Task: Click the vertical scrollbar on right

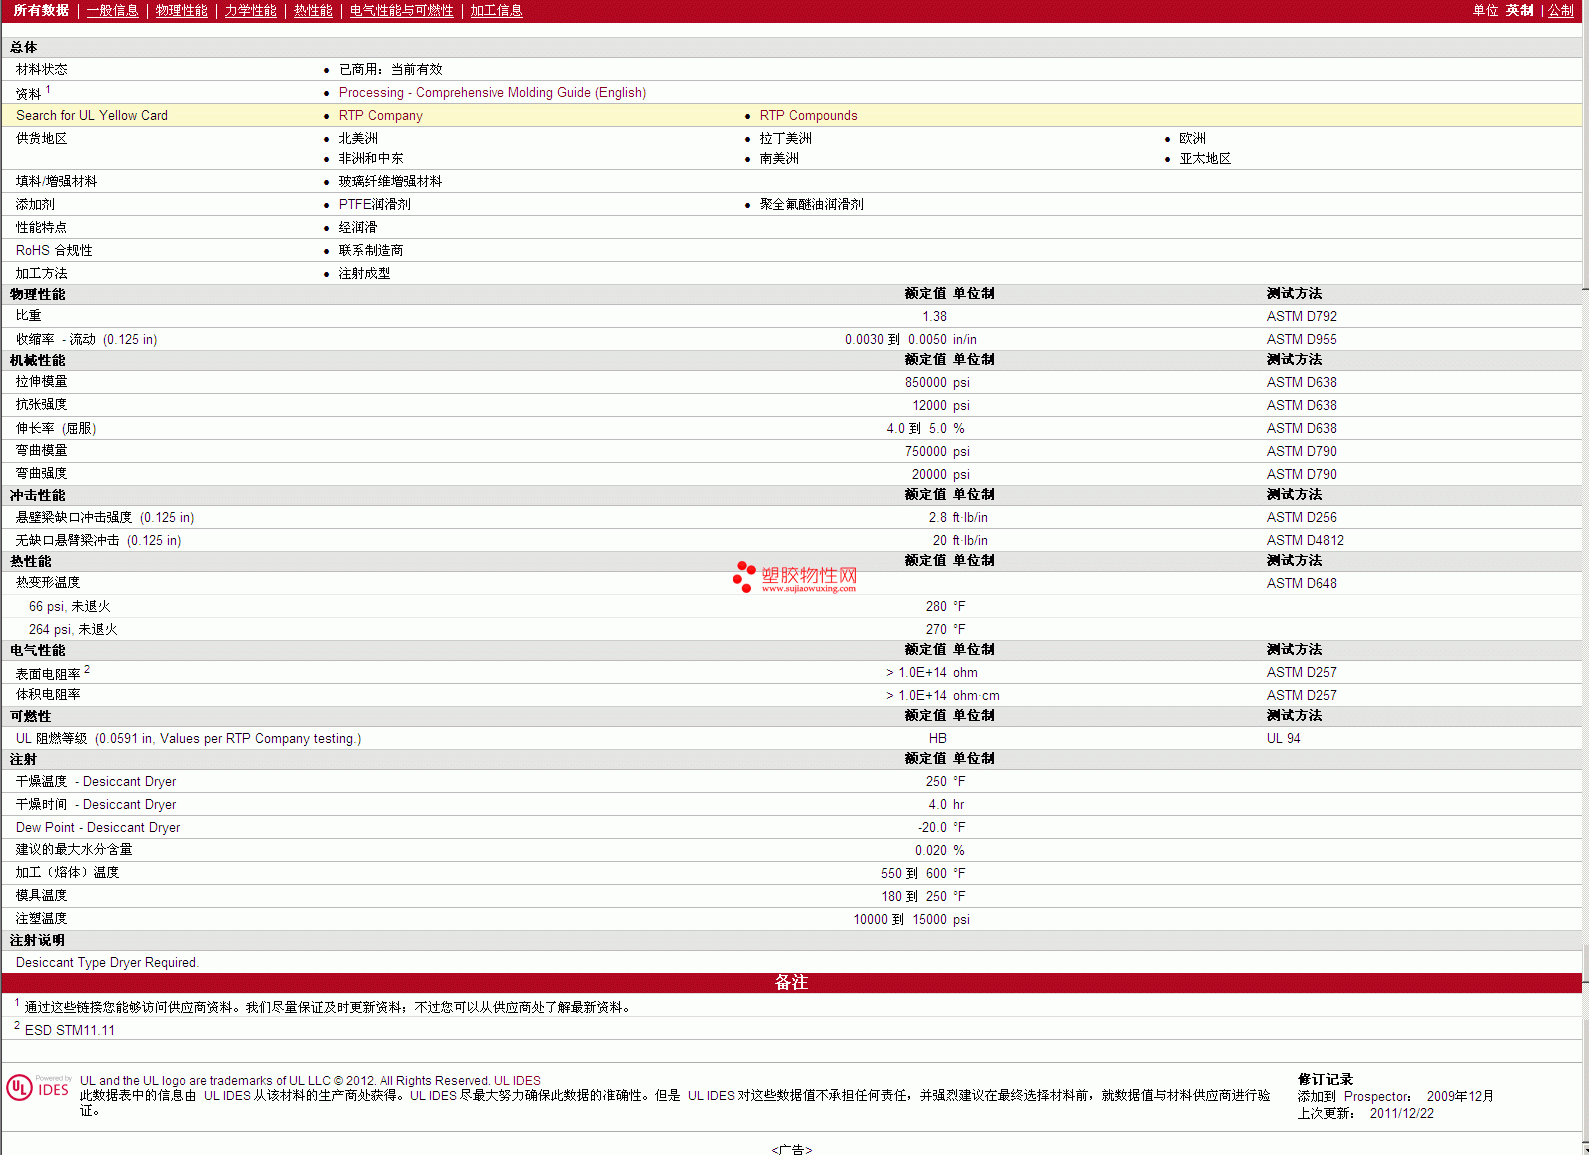Action: click(x=1585, y=577)
